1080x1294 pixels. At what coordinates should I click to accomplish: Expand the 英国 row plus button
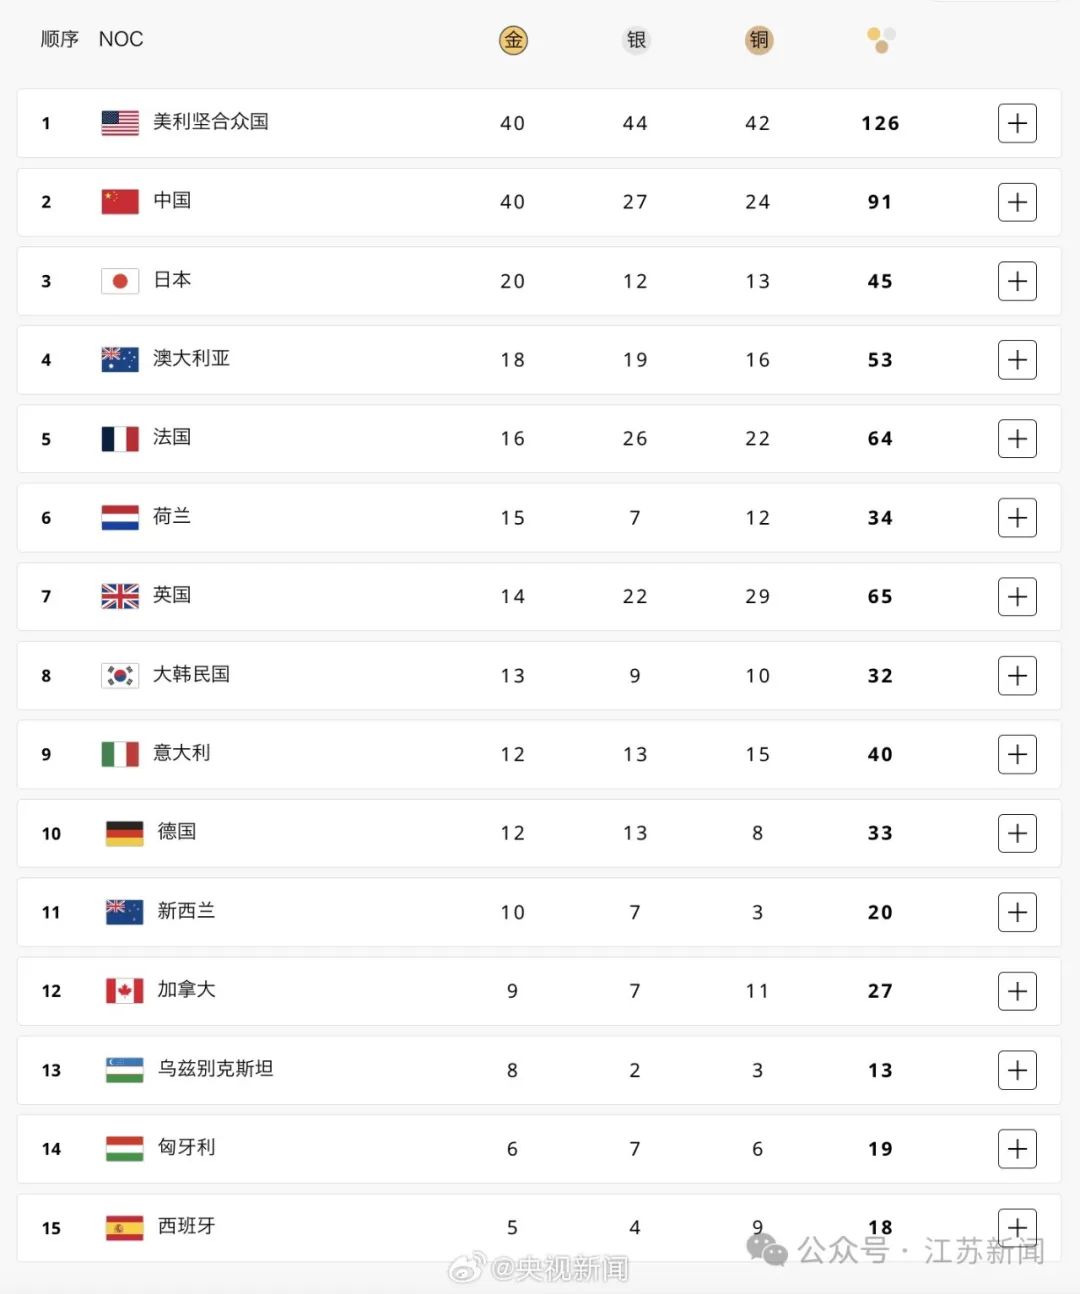(1017, 597)
